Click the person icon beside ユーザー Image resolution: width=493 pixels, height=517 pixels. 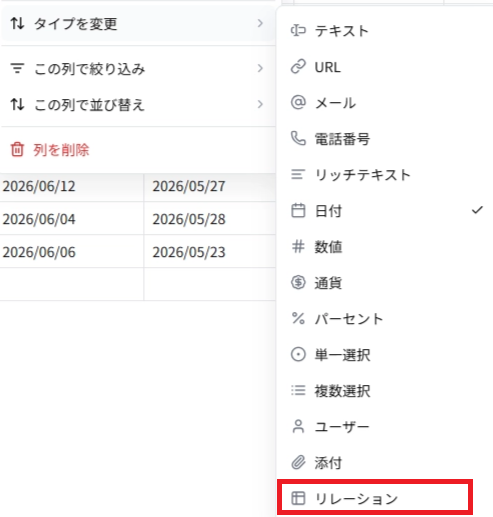coord(298,426)
